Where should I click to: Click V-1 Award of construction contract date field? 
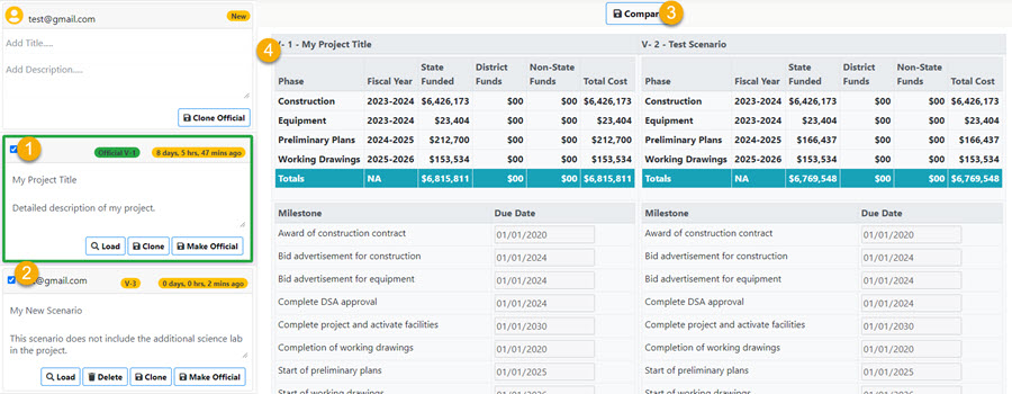click(544, 235)
